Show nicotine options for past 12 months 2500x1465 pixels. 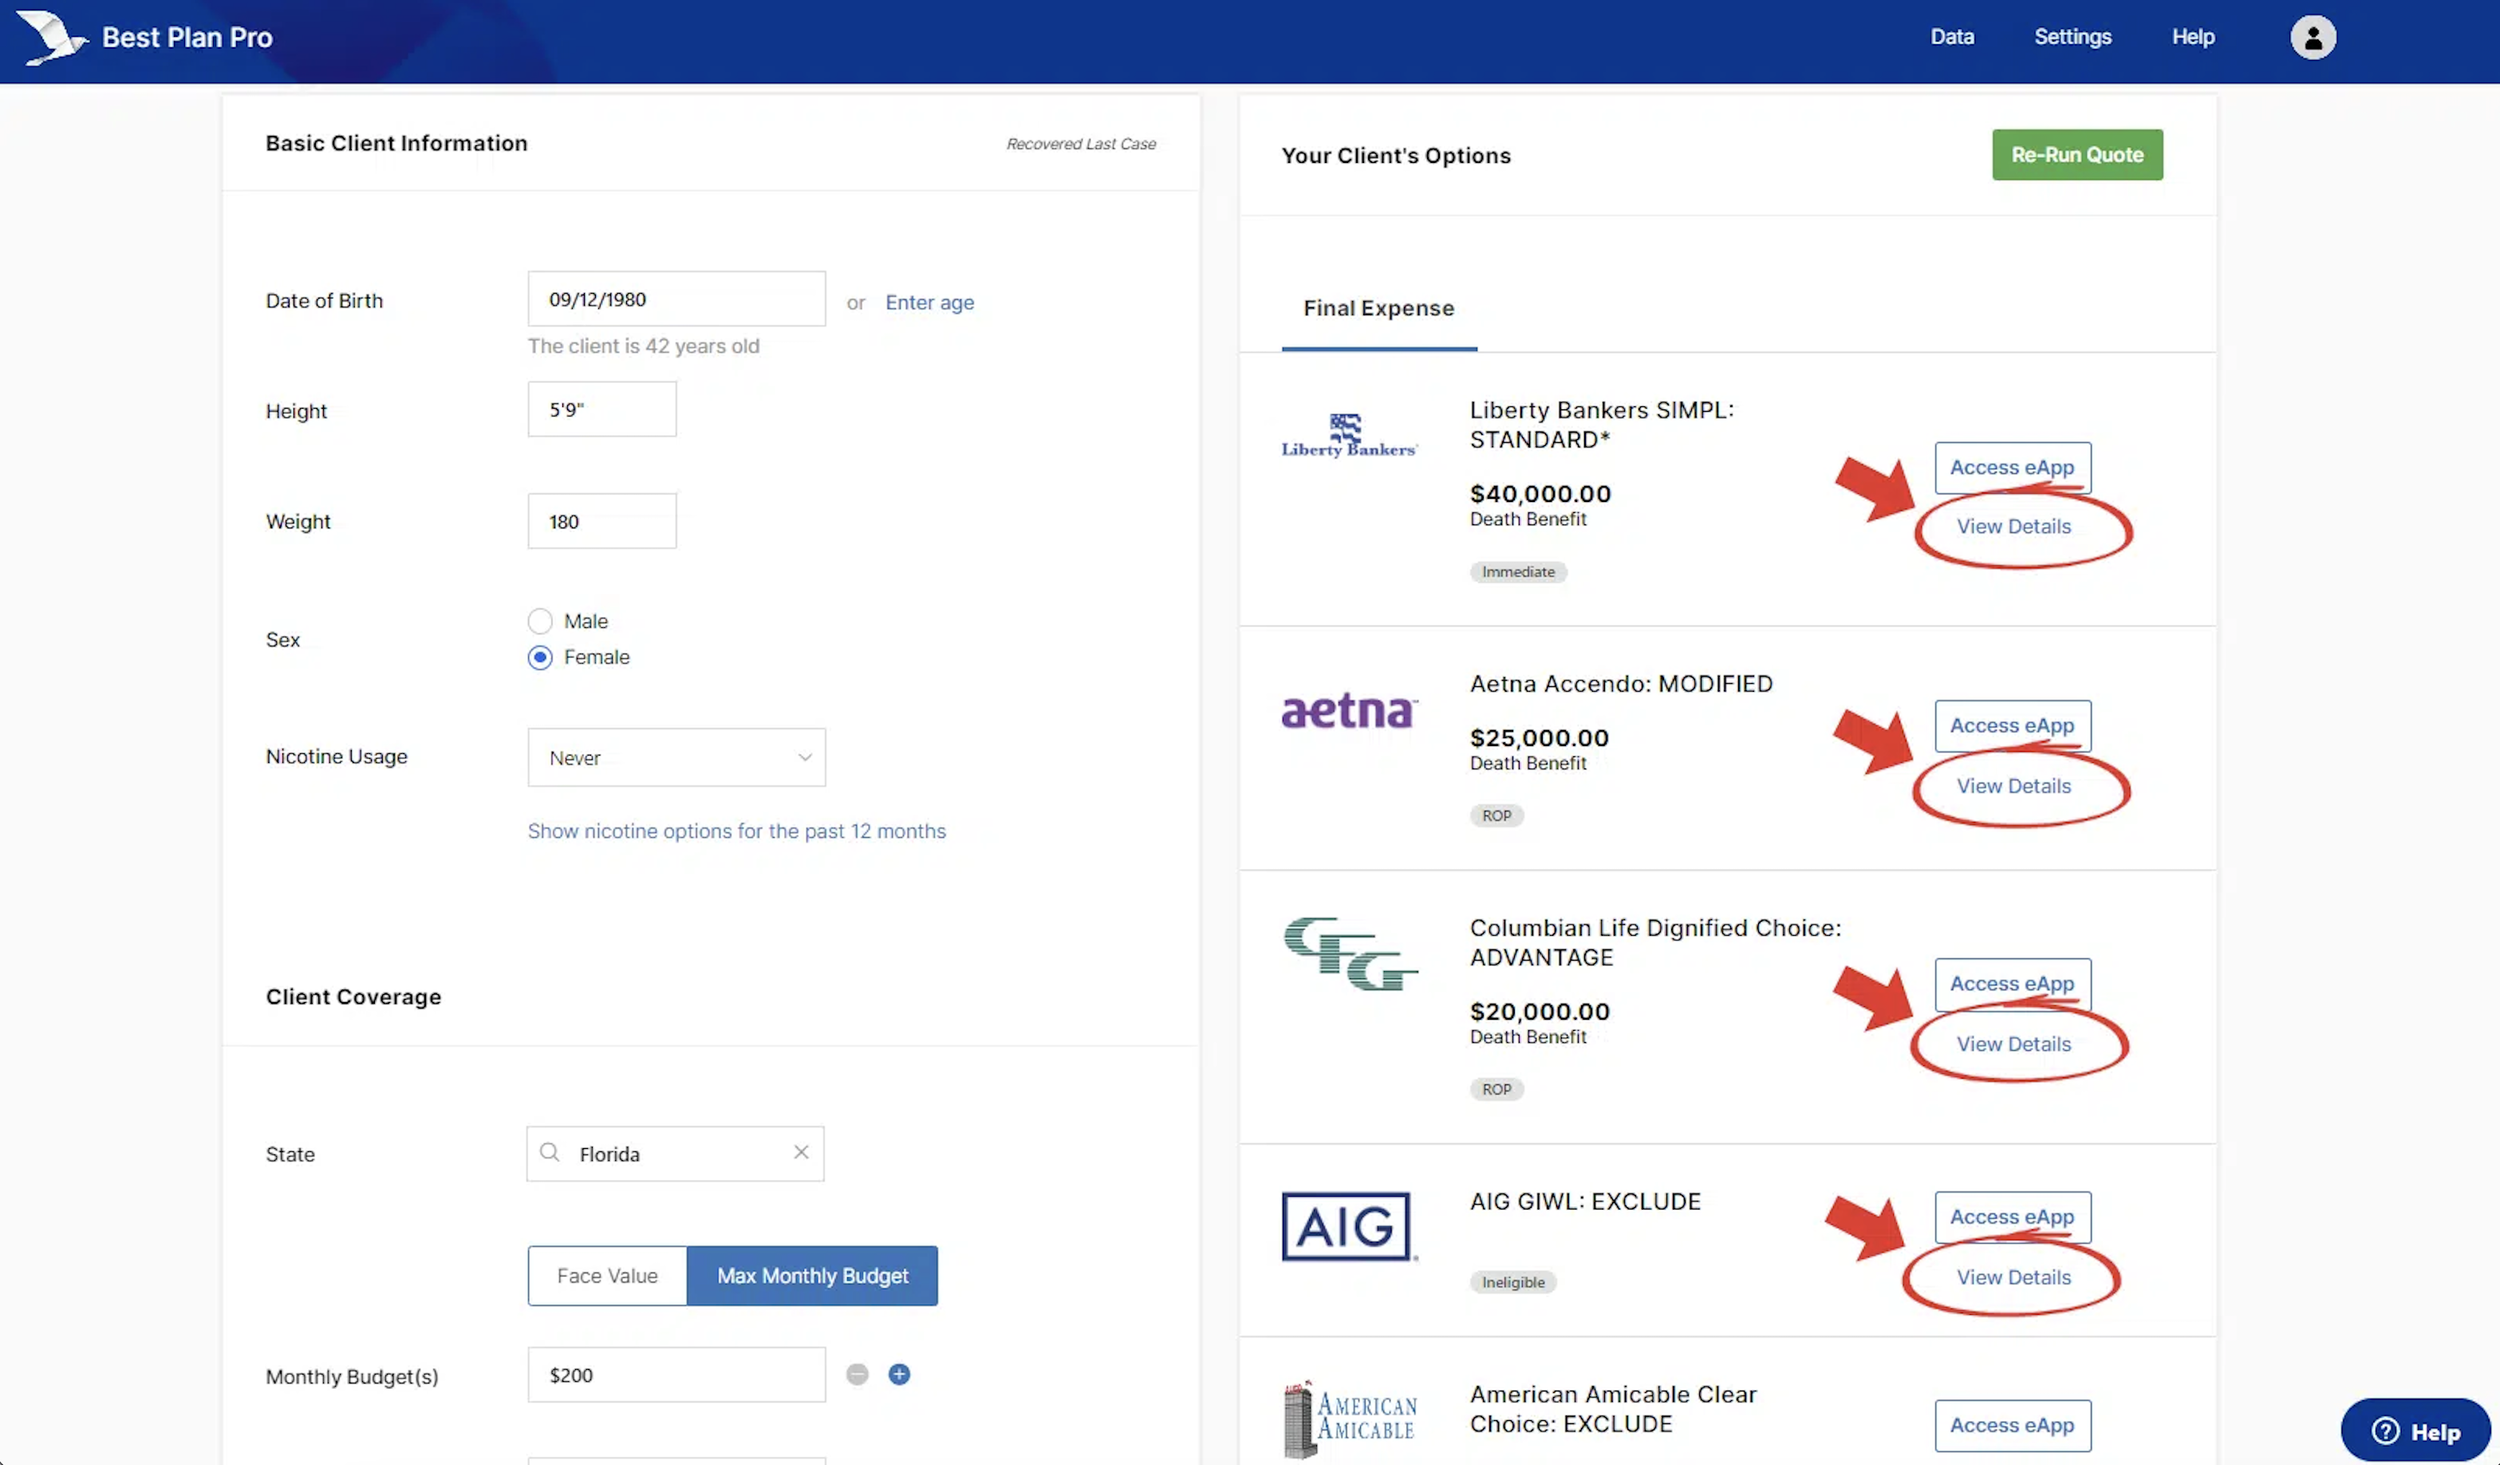point(736,831)
